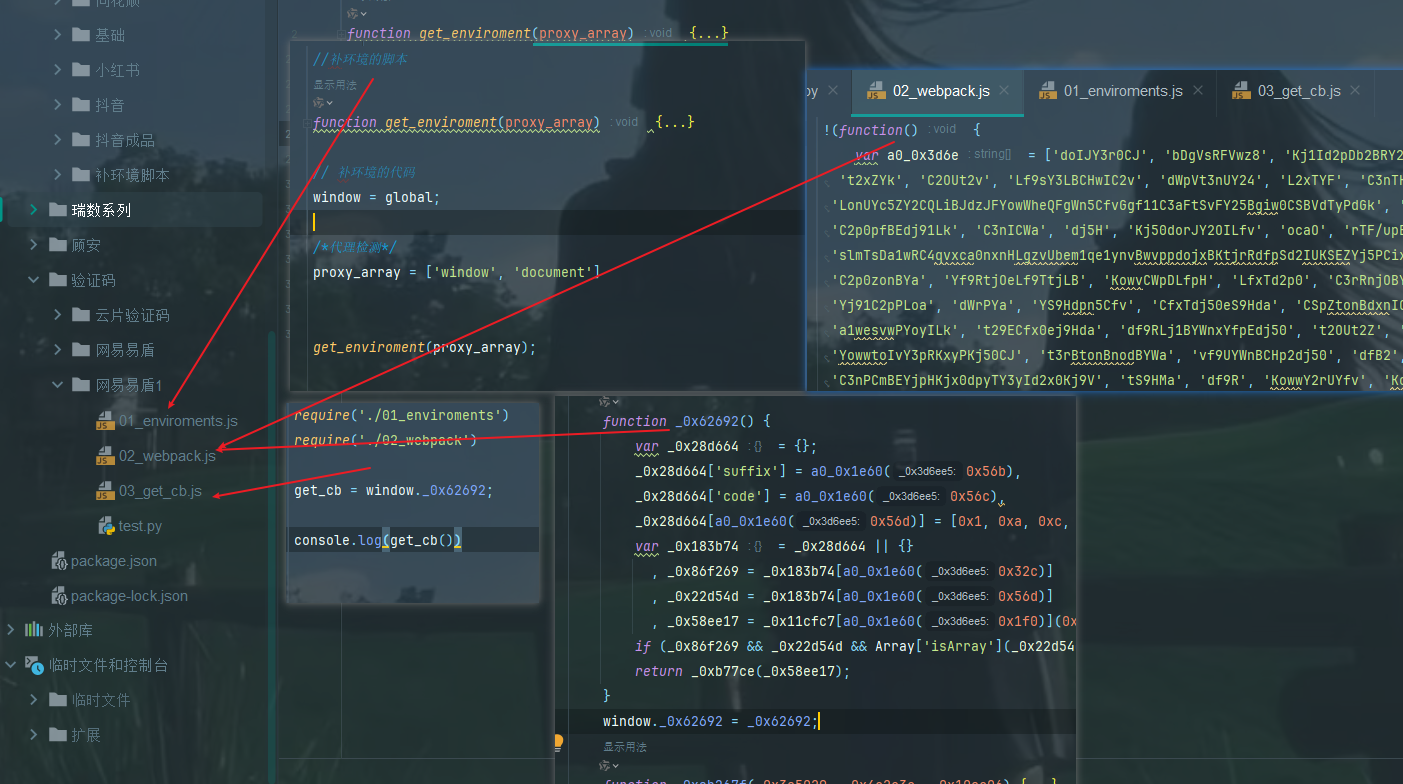Switch to the 02_webpack.js tab
The image size is (1403, 784).
coord(937,91)
